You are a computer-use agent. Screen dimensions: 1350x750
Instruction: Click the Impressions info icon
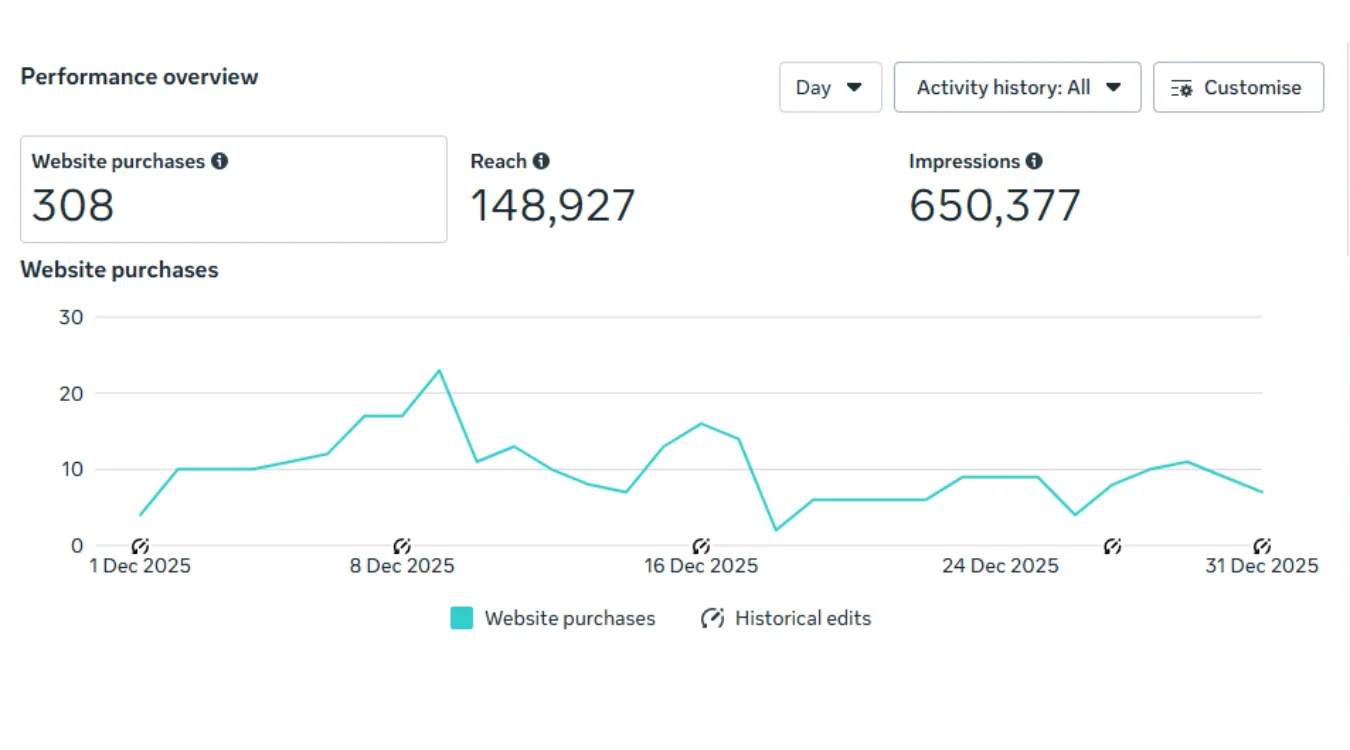(x=1034, y=161)
